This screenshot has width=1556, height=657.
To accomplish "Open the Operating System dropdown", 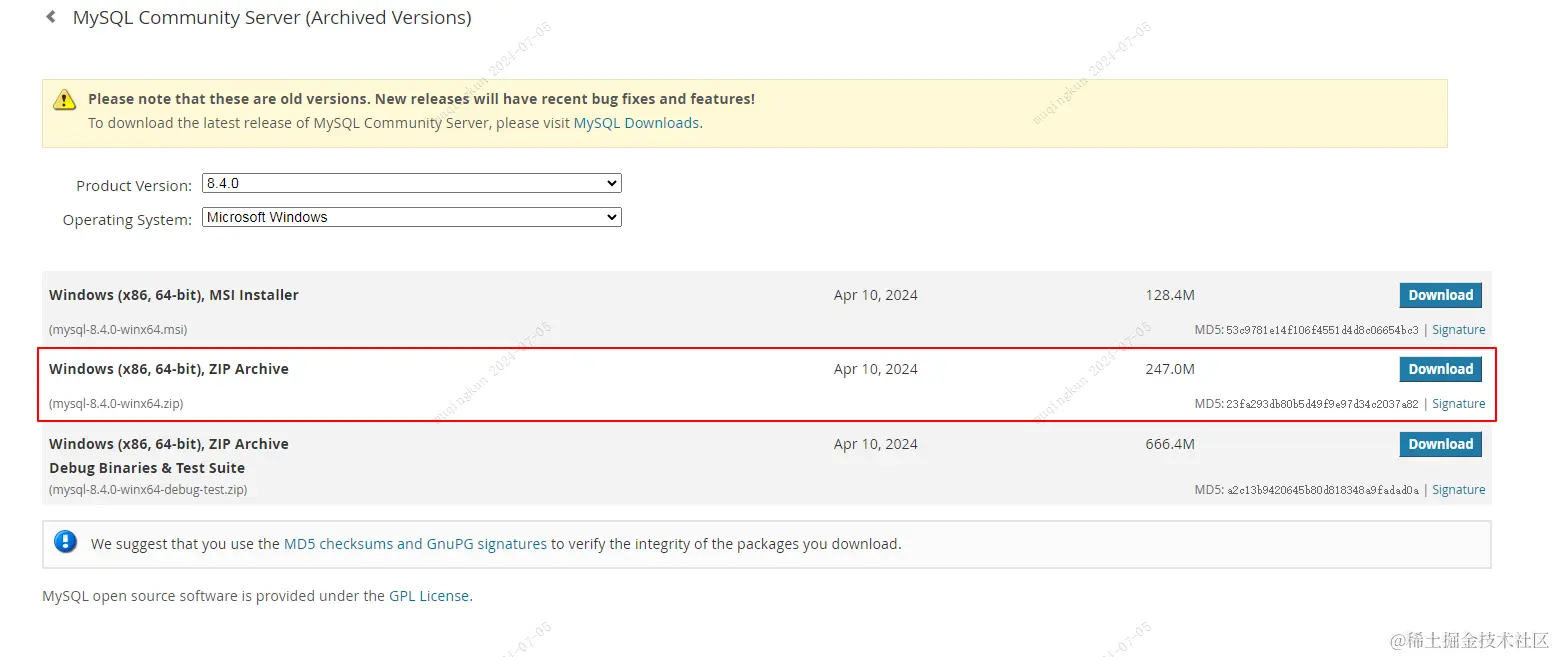I will (412, 217).
